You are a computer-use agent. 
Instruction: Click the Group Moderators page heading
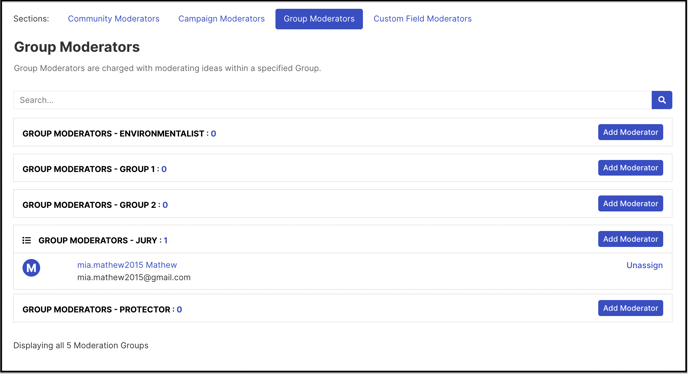click(77, 47)
